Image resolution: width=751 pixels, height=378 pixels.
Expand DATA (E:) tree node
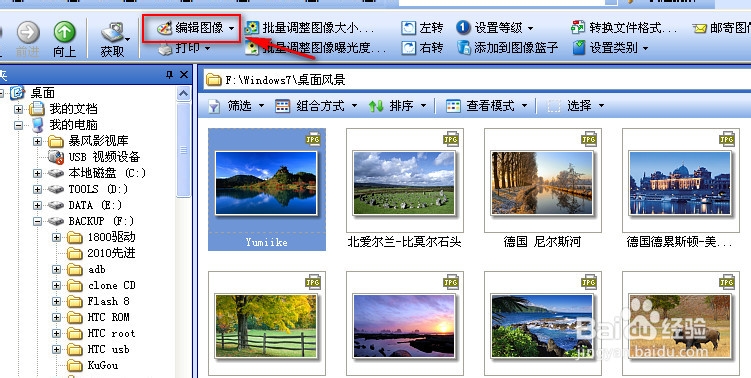(x=37, y=205)
